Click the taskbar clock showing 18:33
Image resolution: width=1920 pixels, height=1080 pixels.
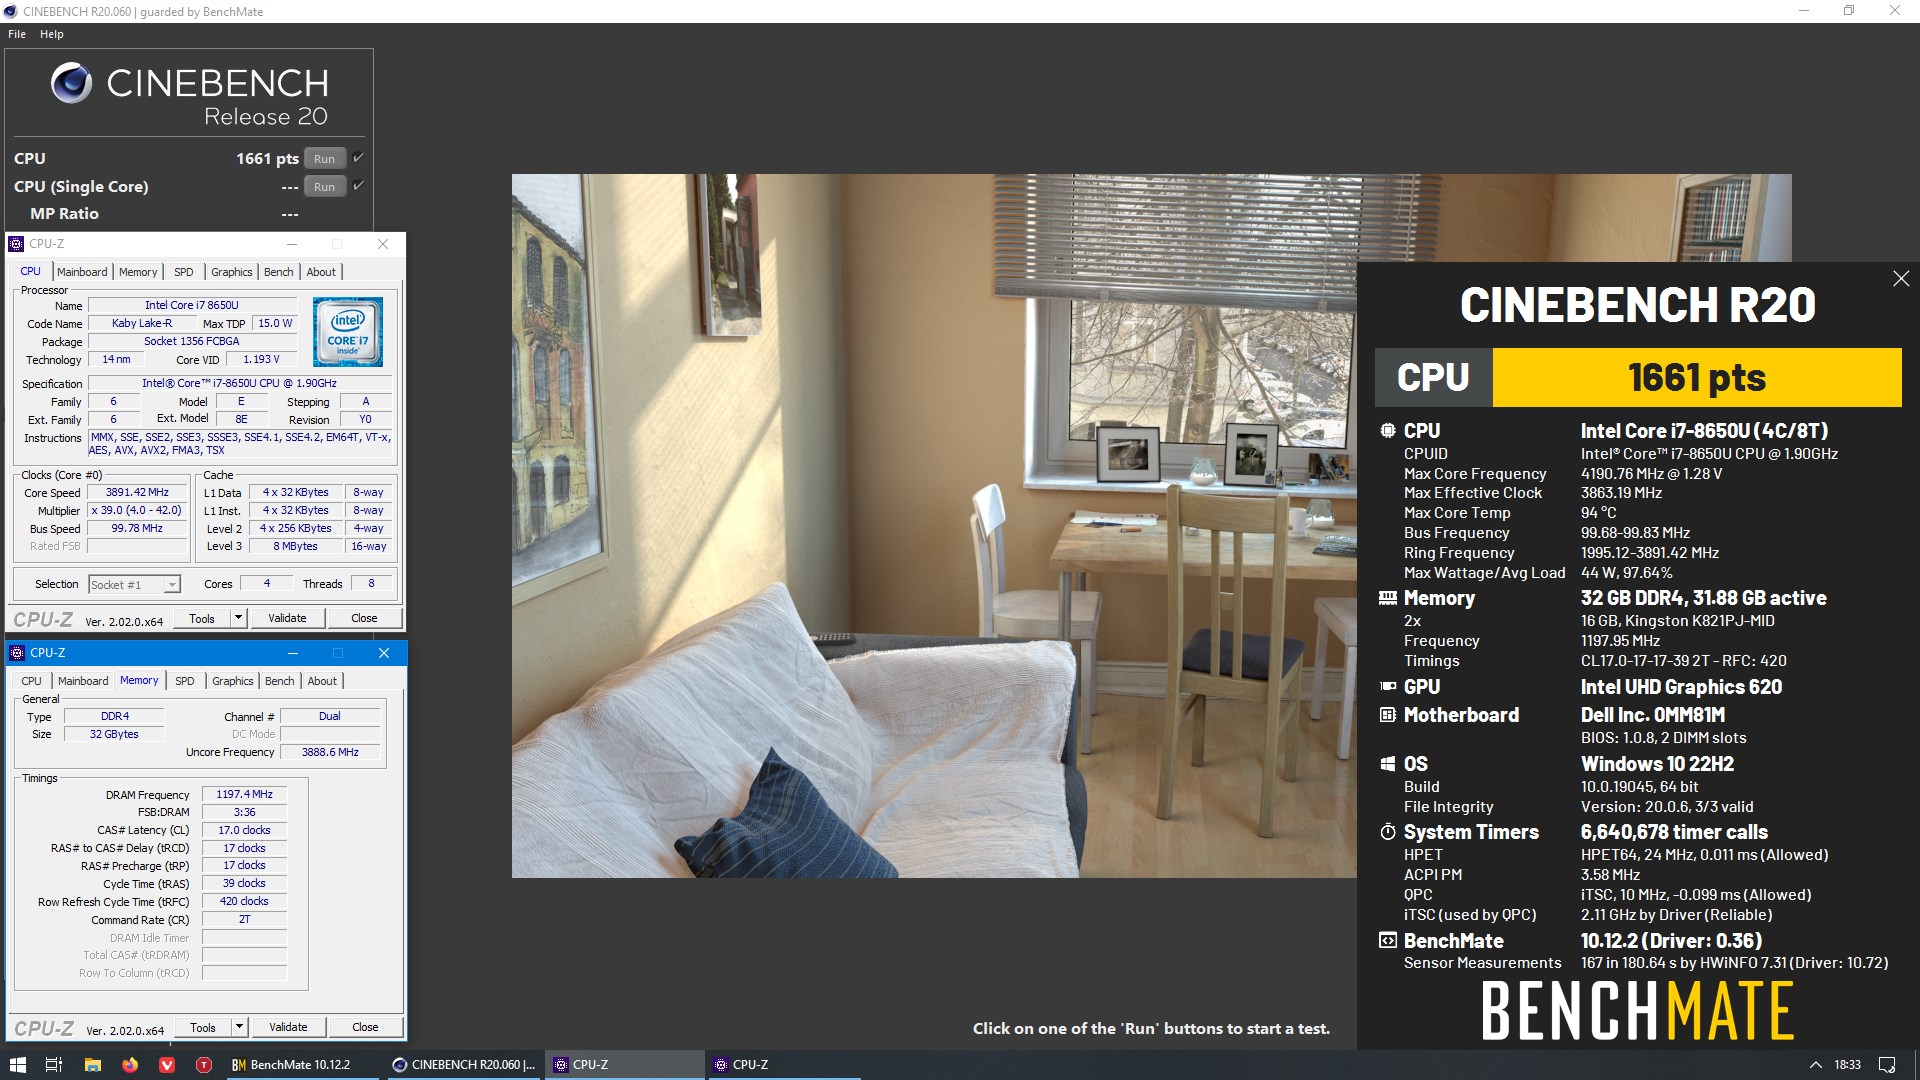pos(1847,1065)
